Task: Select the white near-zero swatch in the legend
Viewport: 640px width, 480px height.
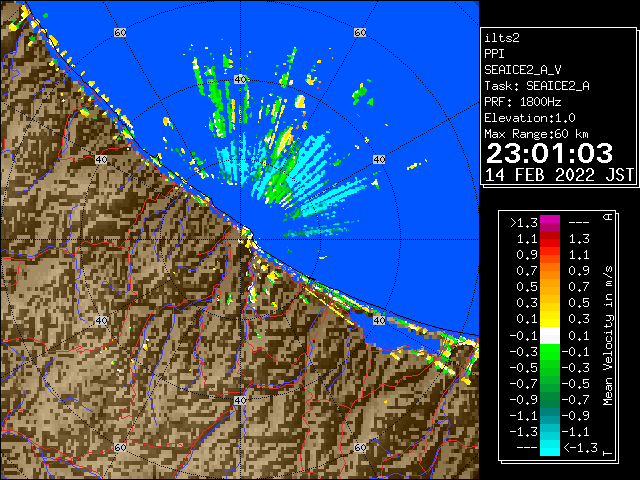Action: pyautogui.click(x=550, y=336)
